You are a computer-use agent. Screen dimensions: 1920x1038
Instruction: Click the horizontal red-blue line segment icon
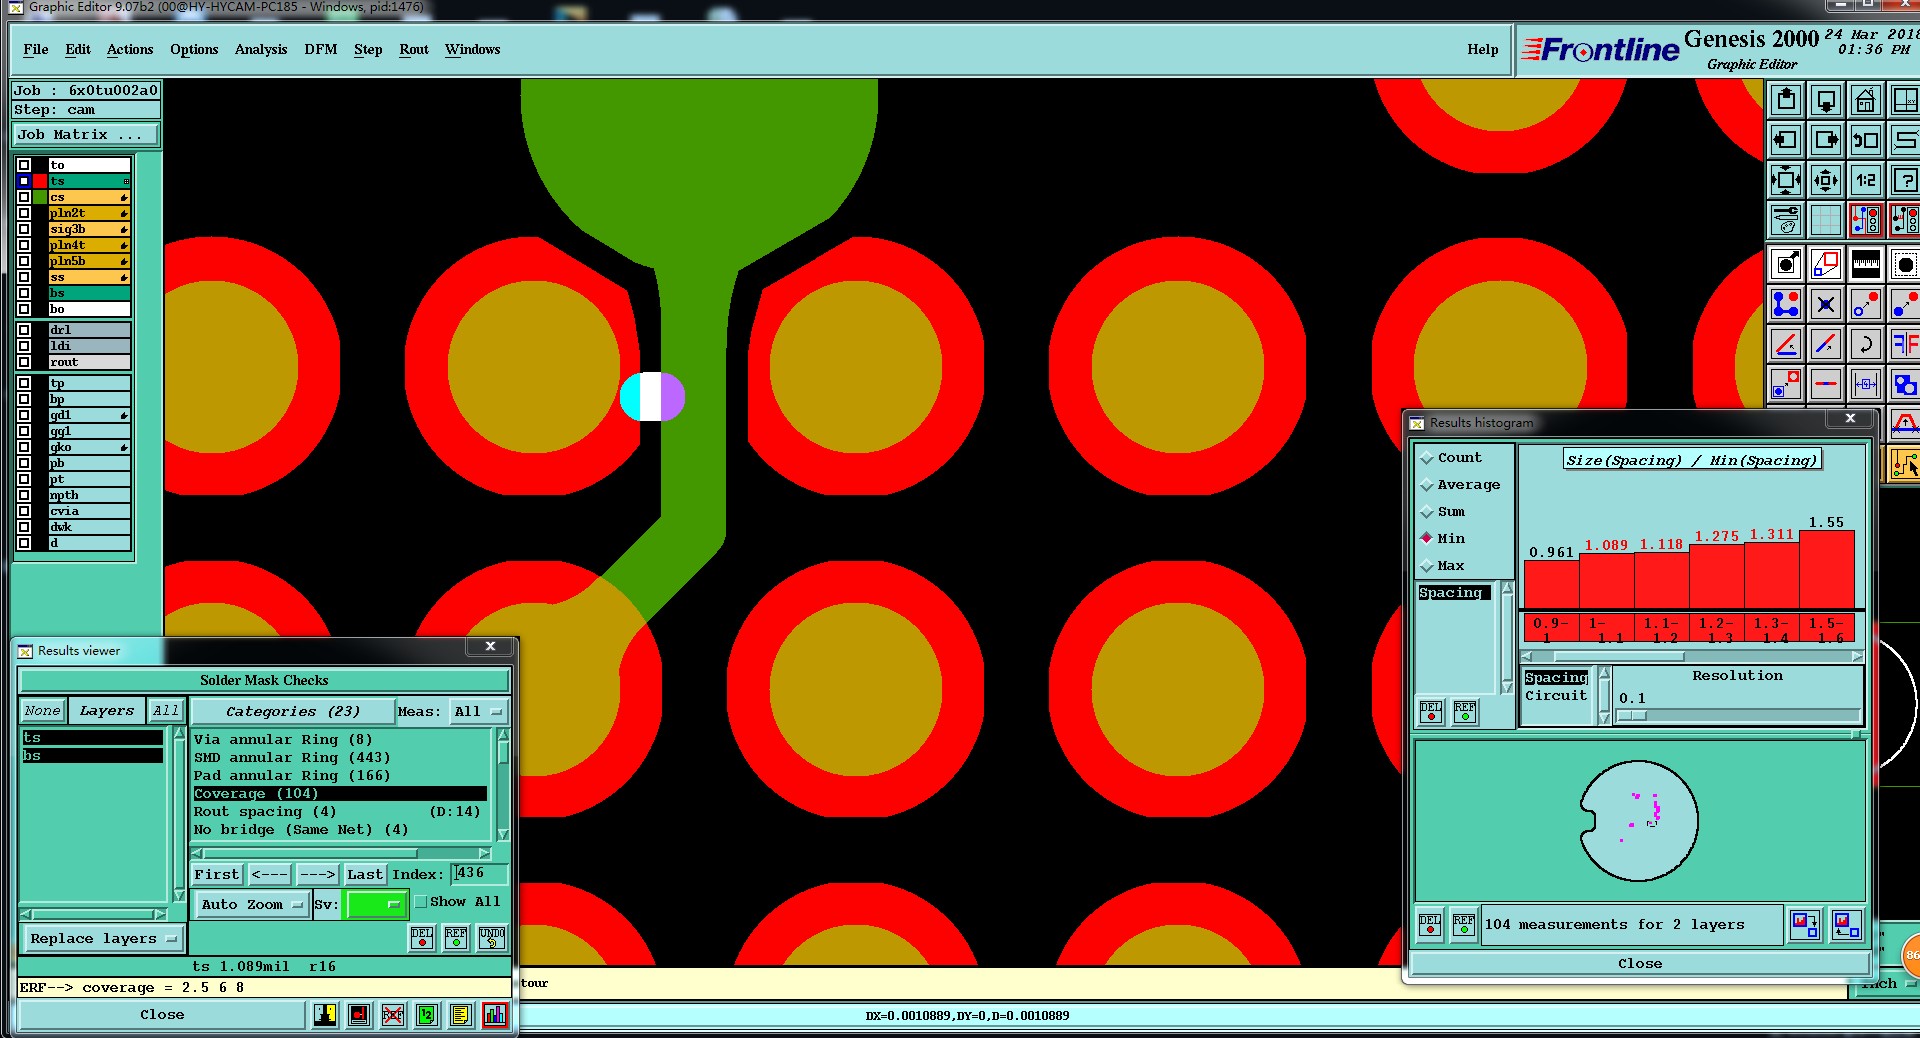coord(1826,384)
